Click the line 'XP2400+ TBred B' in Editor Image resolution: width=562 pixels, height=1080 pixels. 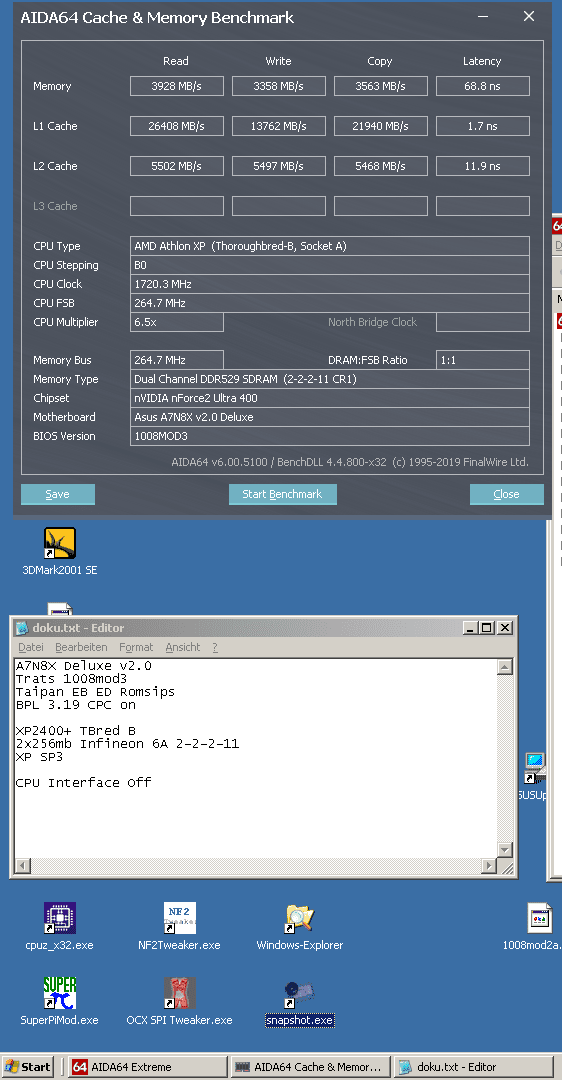[76, 731]
